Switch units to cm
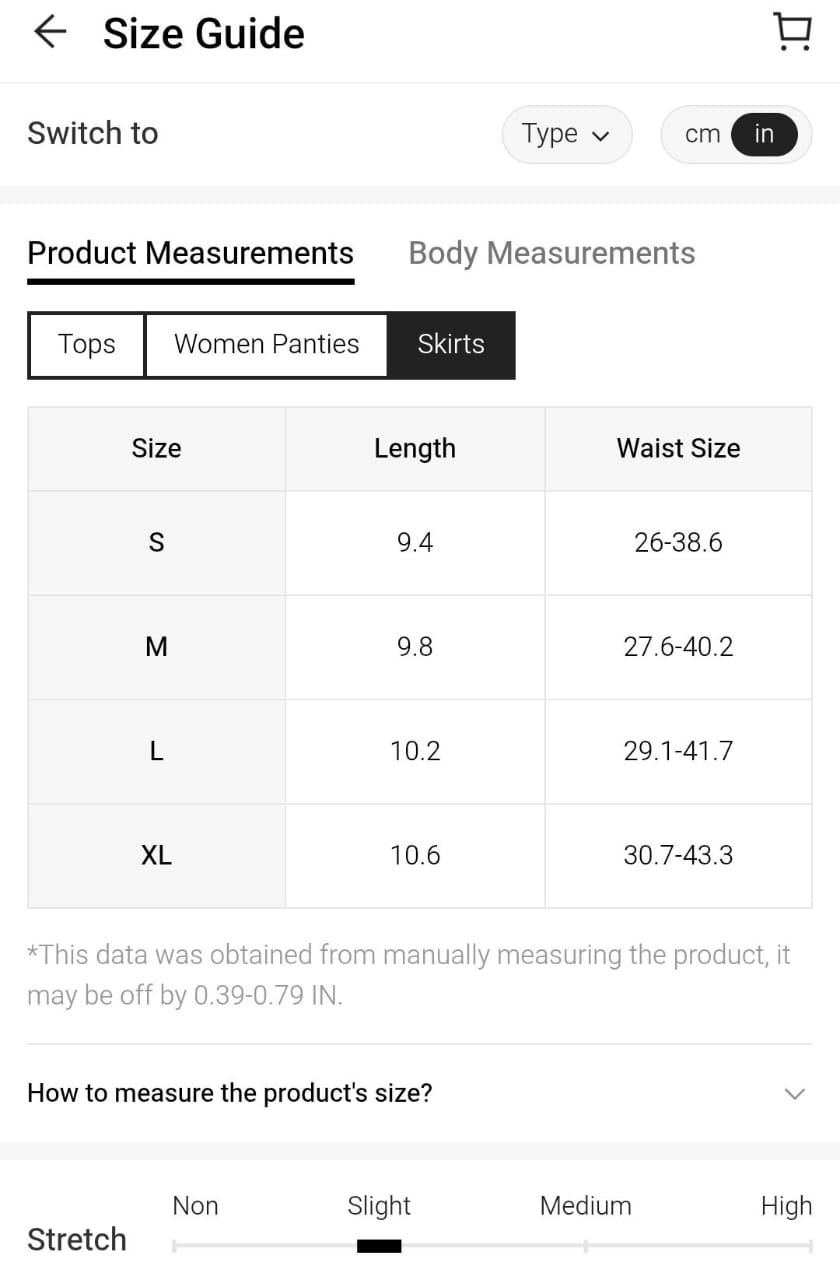Viewport: 840px width, 1280px height. click(x=702, y=134)
